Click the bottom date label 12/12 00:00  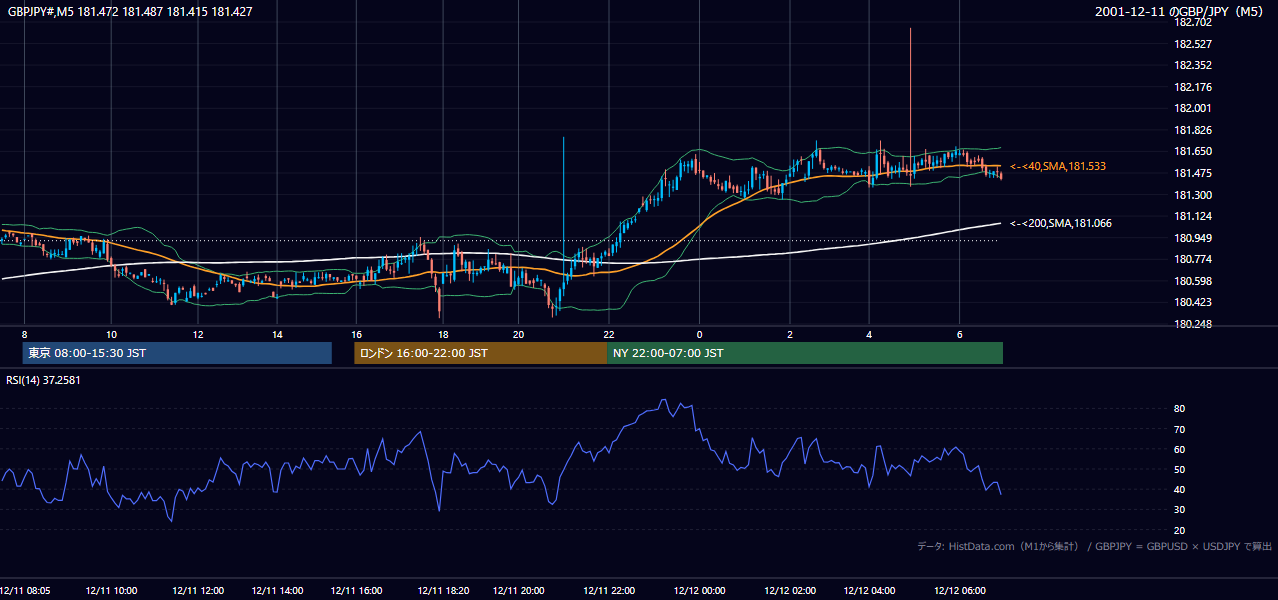pos(699,591)
